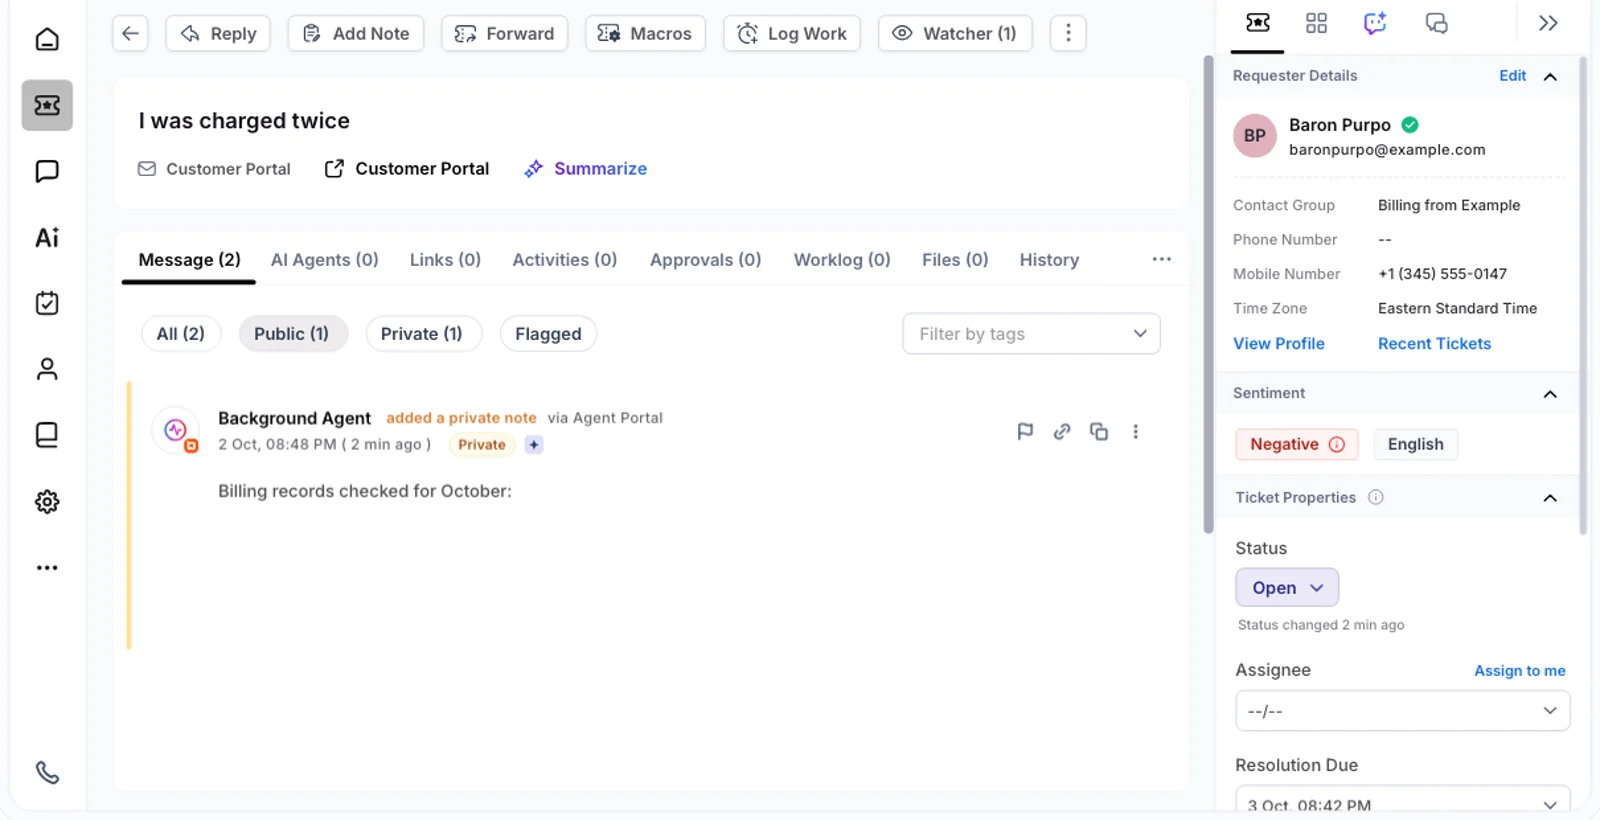Image resolution: width=1600 pixels, height=820 pixels.
Task: Open the Home icon in sidebar
Action: [x=47, y=39]
